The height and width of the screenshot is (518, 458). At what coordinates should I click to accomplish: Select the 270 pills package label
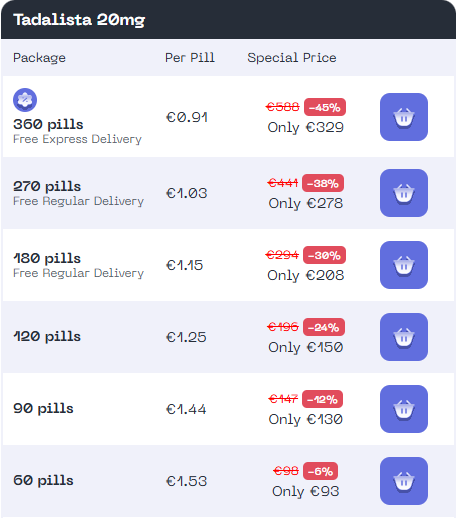47,186
